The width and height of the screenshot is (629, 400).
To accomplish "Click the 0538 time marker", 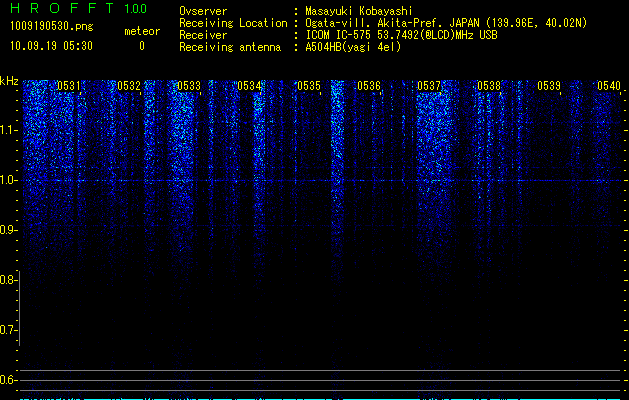I will pos(489,86).
